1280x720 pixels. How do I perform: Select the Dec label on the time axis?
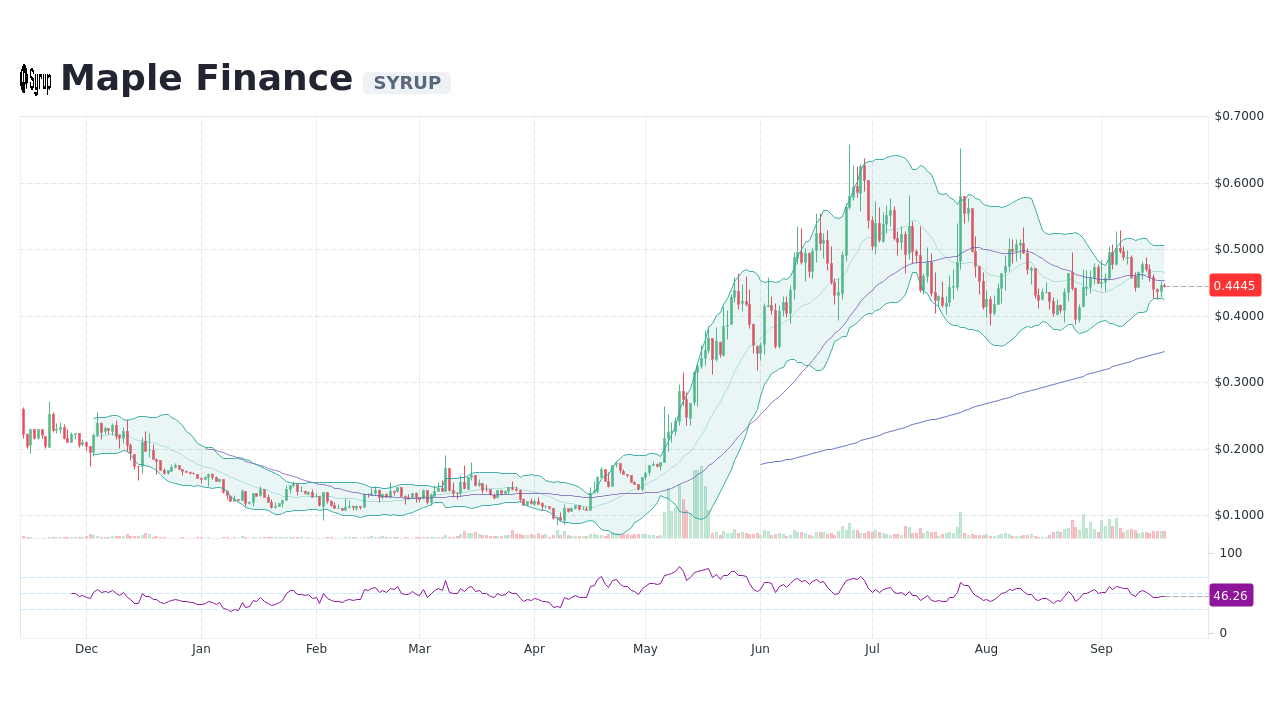point(86,648)
